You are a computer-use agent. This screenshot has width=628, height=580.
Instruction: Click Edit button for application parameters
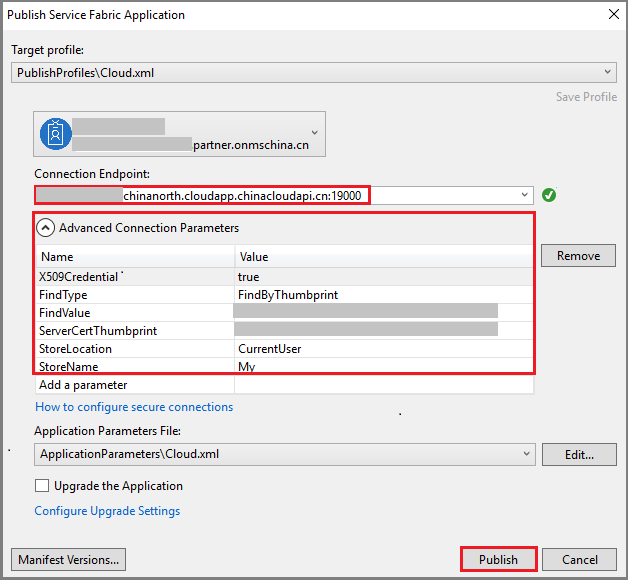(x=579, y=454)
